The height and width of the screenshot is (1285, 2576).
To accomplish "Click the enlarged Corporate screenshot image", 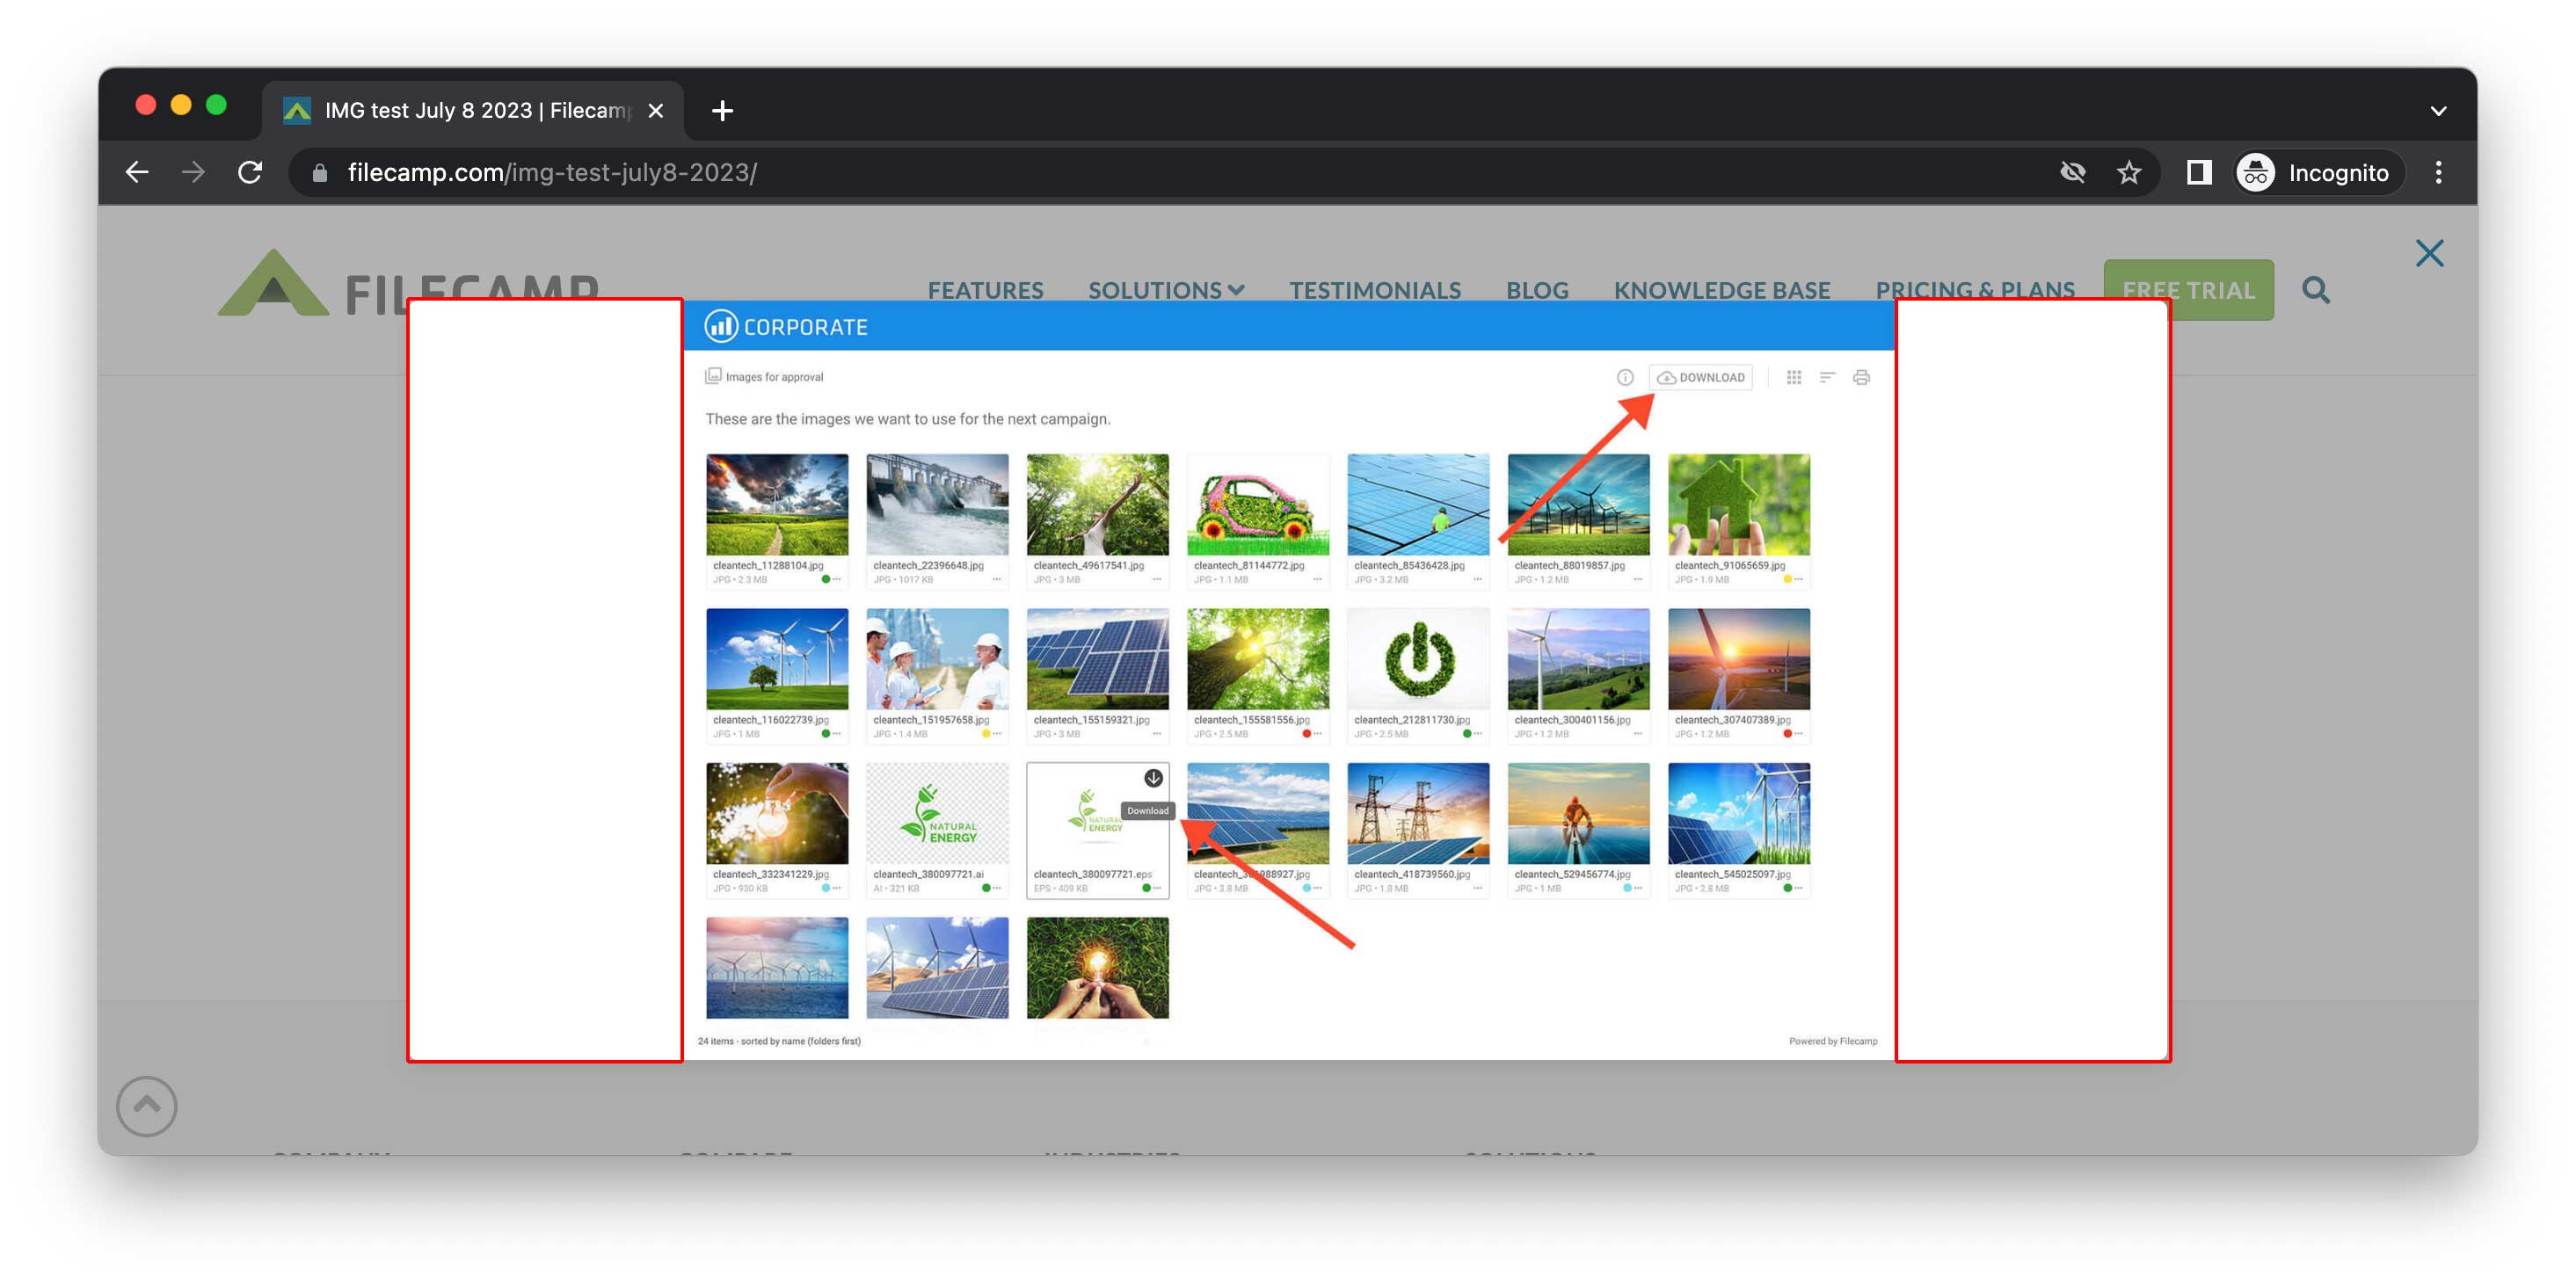I will point(1288,680).
